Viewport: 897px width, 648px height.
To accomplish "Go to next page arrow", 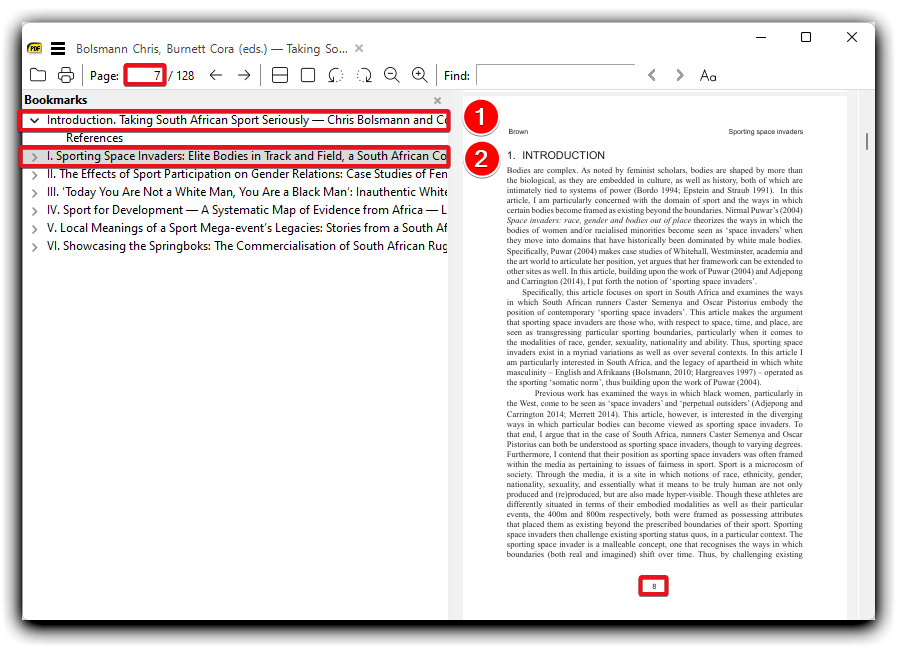I will 243,74.
